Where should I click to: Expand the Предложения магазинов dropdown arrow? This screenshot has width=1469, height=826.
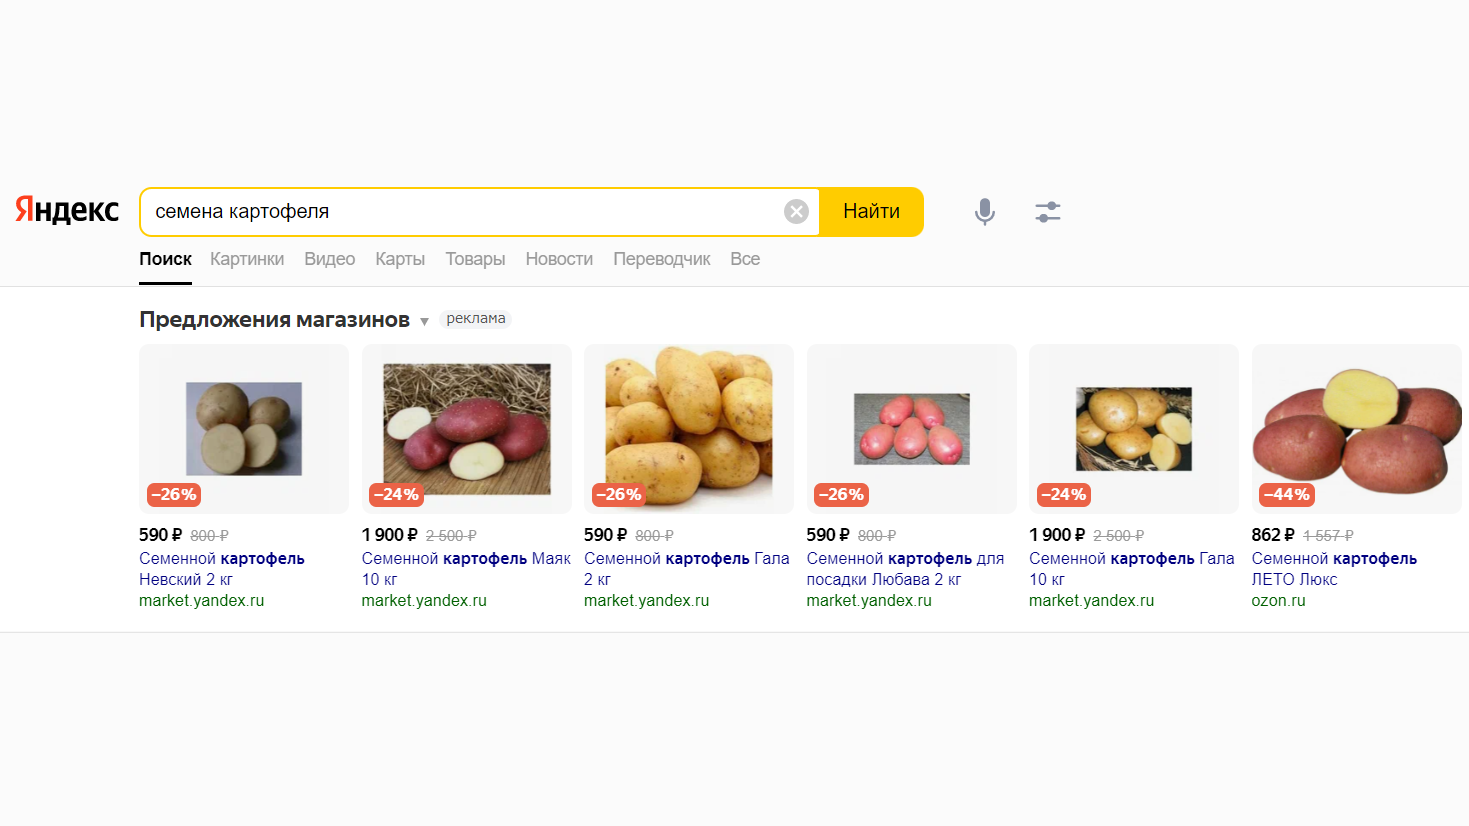point(424,321)
